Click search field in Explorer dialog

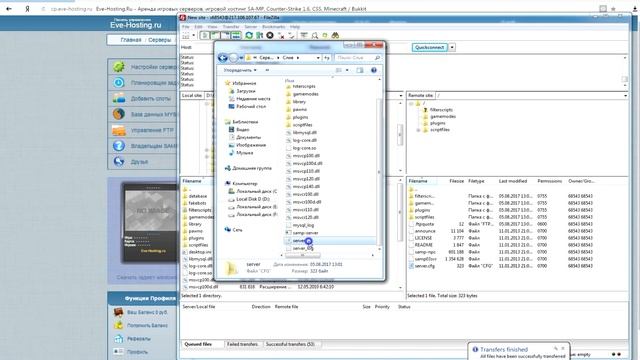pyautogui.click(x=358, y=58)
